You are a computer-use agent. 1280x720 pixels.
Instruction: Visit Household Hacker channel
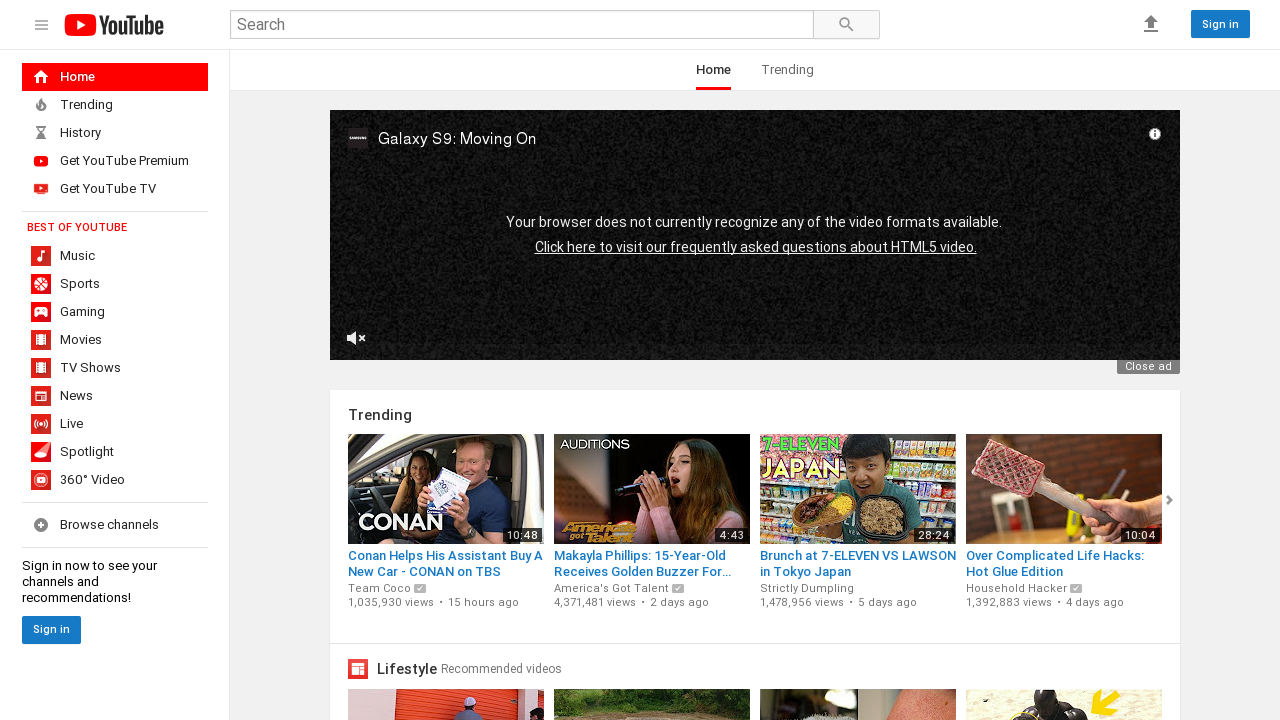(1016, 589)
